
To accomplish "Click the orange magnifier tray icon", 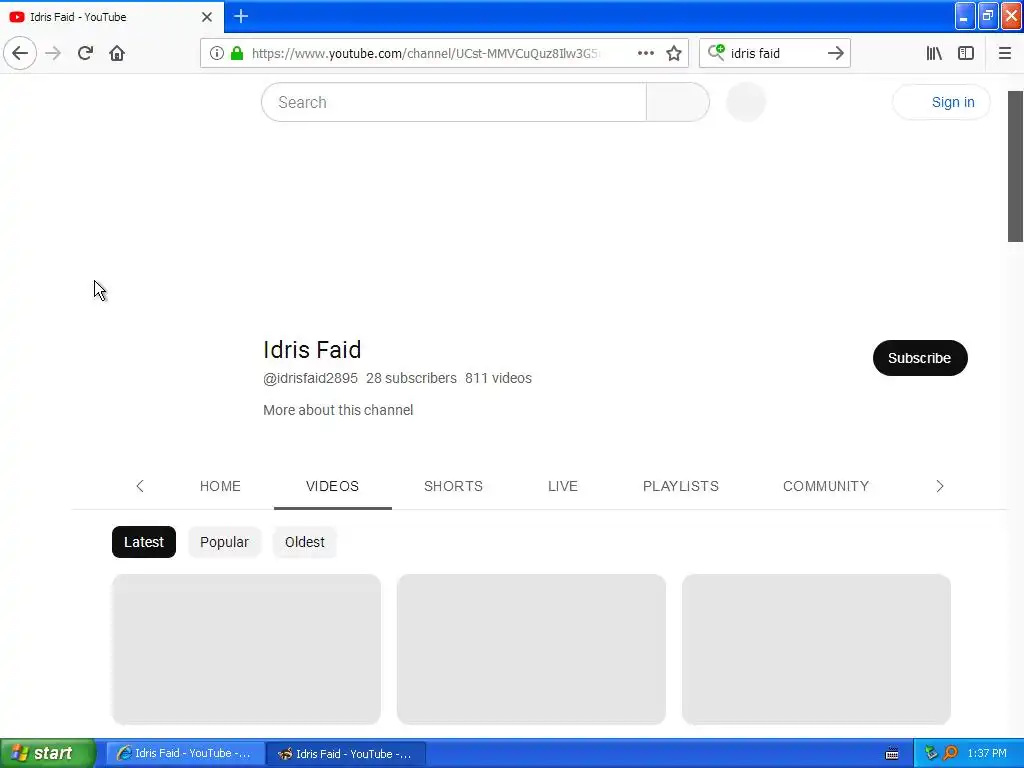I will pos(950,753).
